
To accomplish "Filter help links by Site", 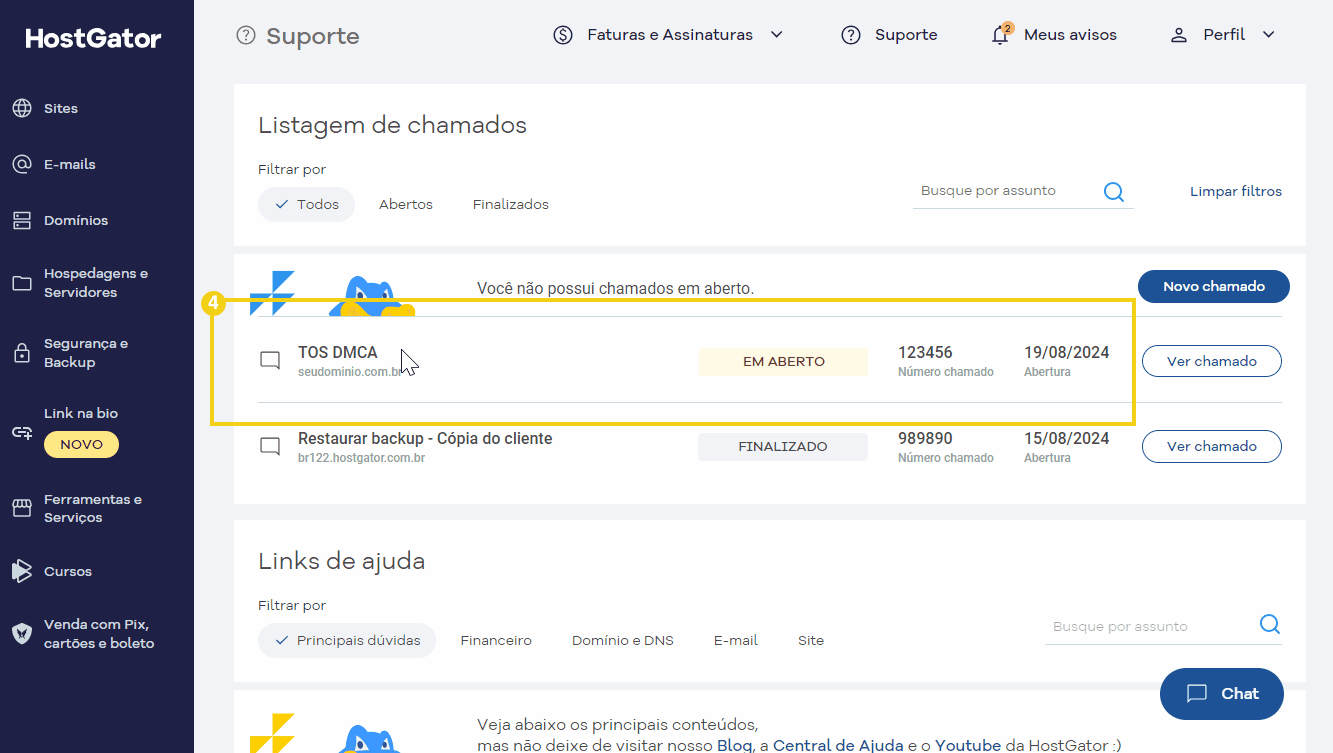I will [x=811, y=640].
